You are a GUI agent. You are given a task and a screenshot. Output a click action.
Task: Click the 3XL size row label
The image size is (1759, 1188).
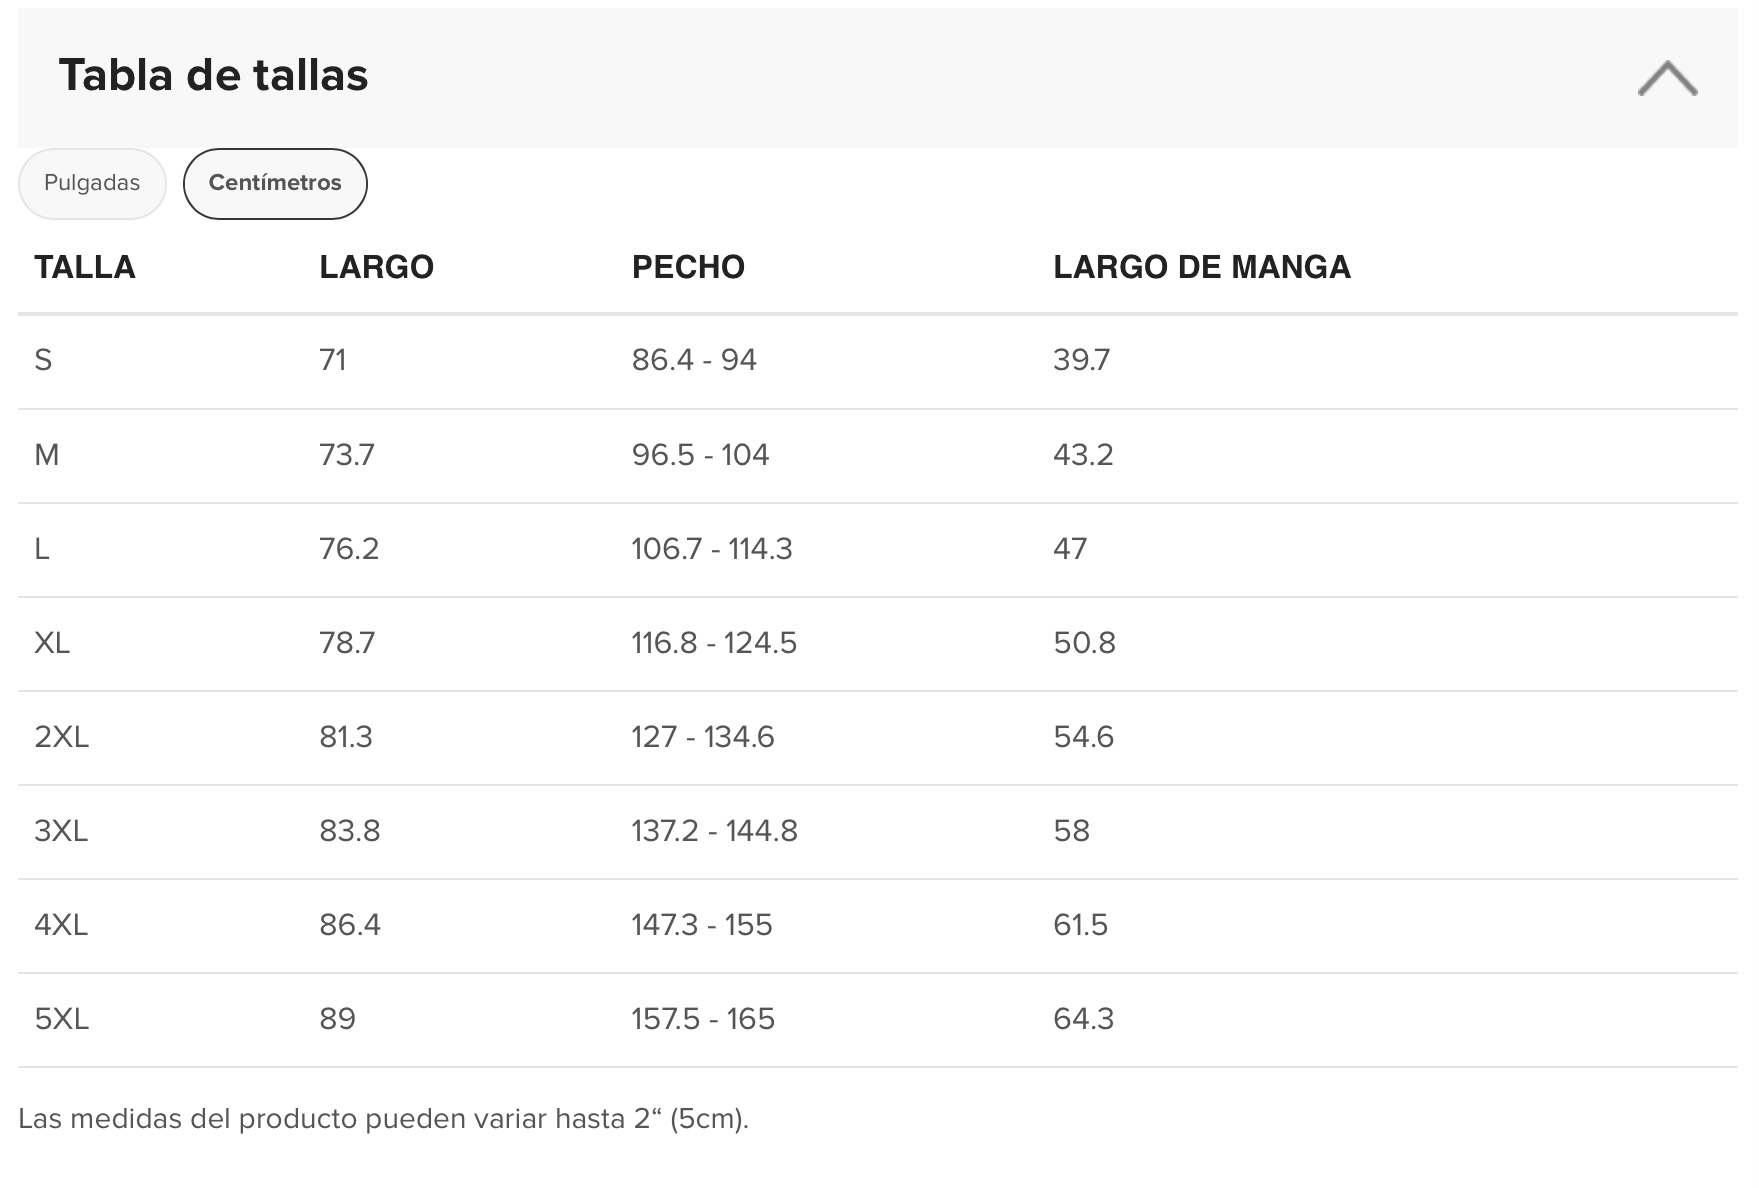point(61,831)
